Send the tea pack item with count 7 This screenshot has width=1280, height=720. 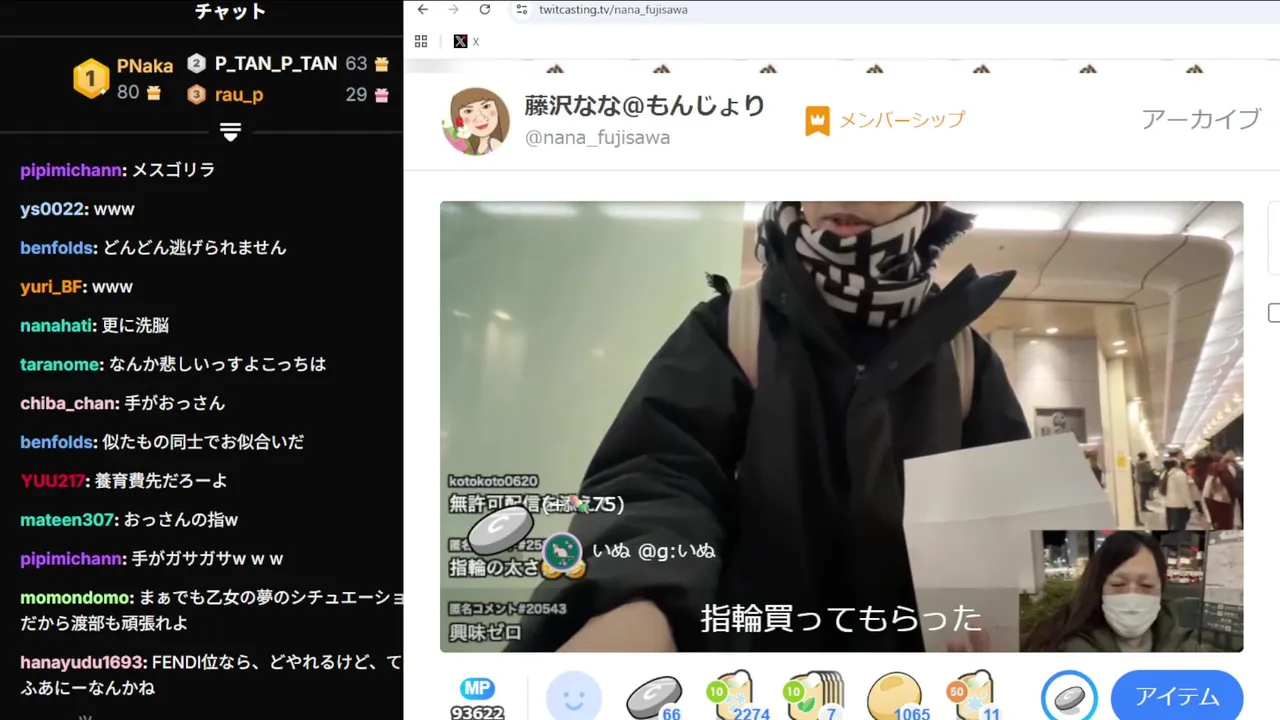point(815,696)
